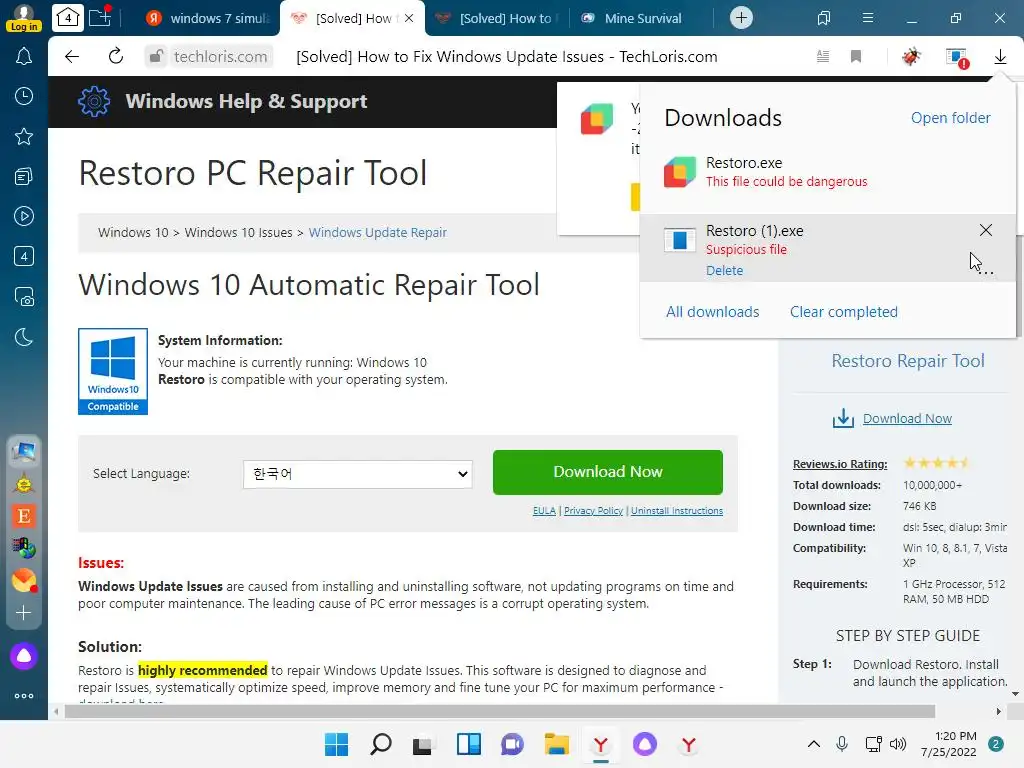
Task: Open the browser hamburger menu
Action: 867,18
